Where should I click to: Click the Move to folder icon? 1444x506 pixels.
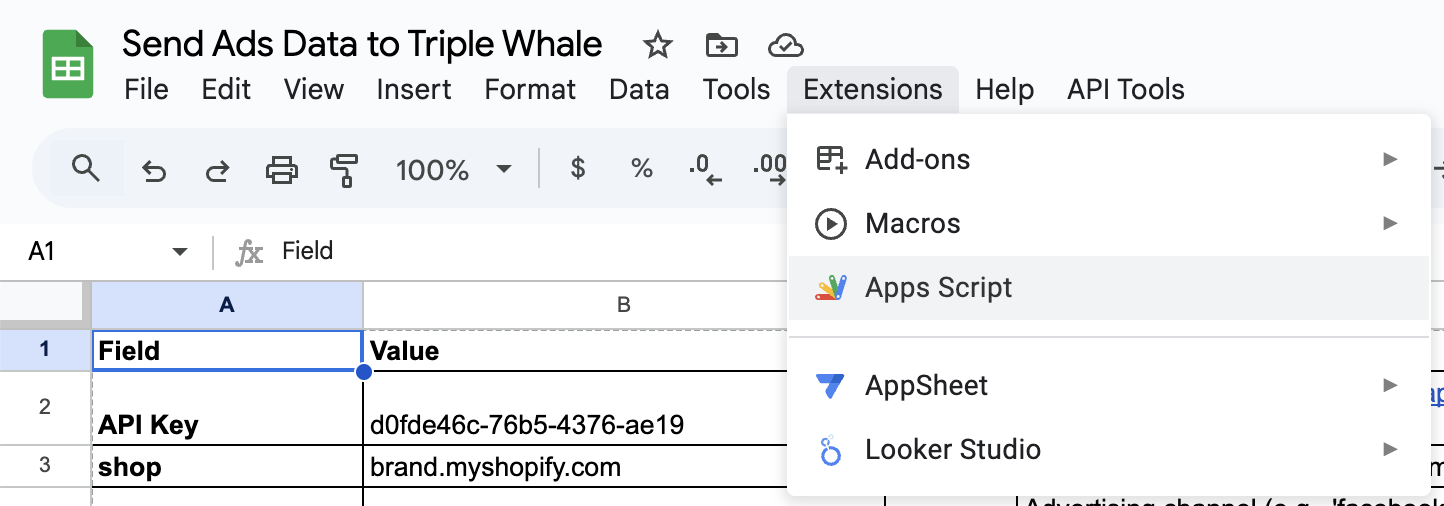coord(721,45)
